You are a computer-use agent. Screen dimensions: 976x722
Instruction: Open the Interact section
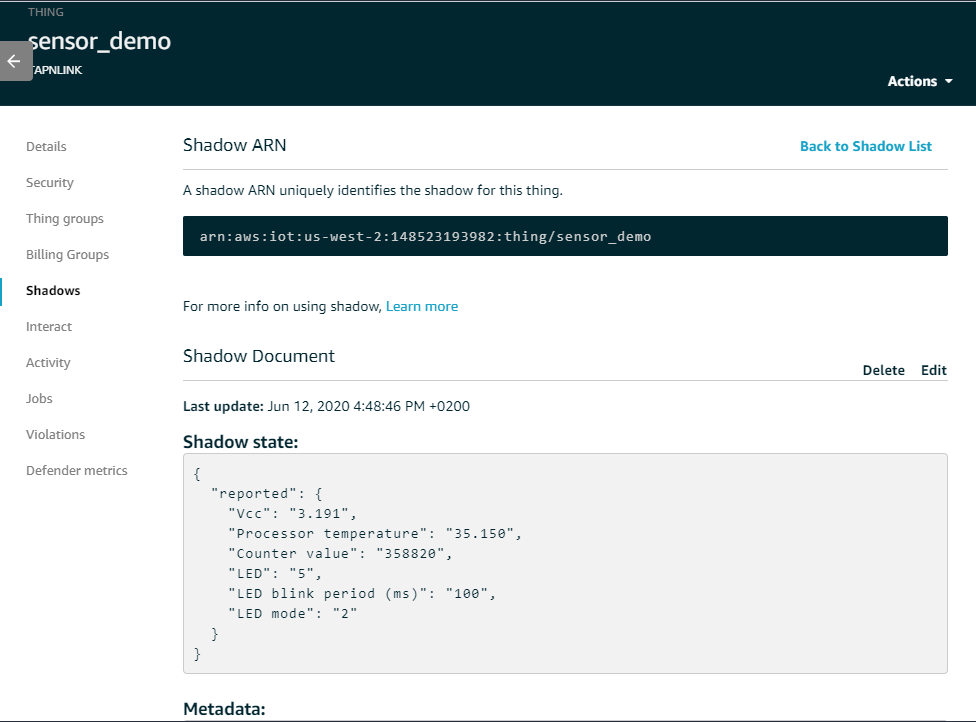(49, 327)
